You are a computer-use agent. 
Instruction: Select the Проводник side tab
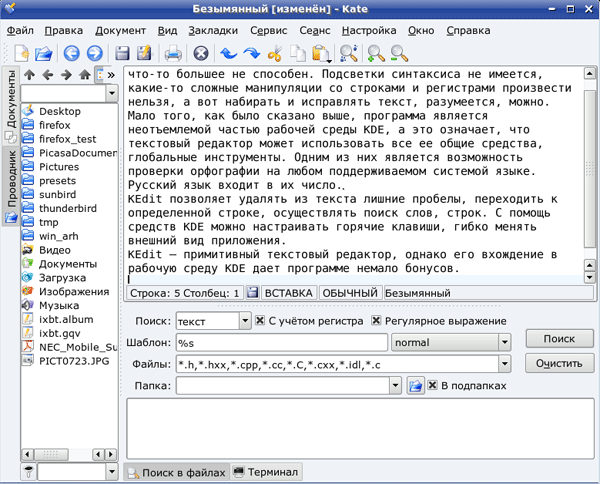pyautogui.click(x=11, y=186)
